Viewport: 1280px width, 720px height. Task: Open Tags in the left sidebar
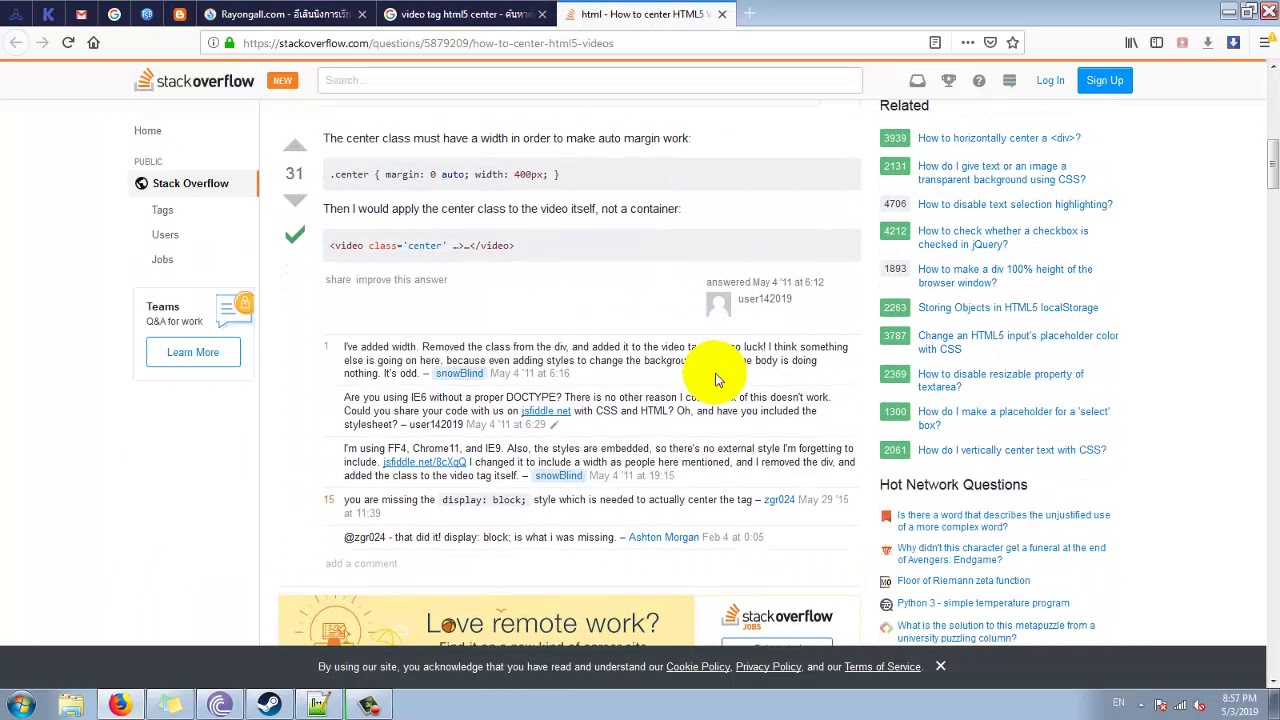click(x=162, y=210)
